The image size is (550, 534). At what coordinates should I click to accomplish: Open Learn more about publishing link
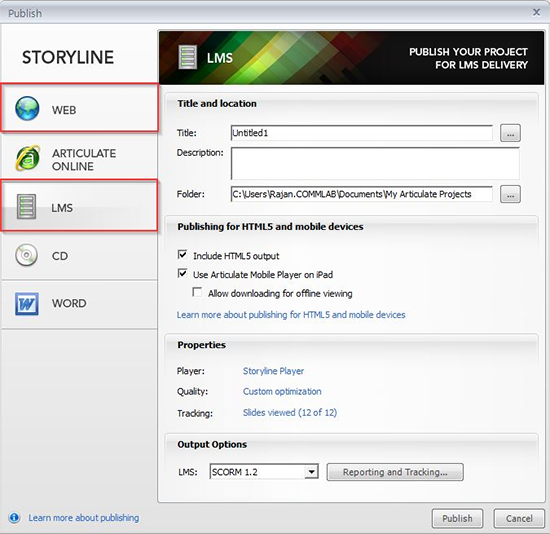click(83, 518)
